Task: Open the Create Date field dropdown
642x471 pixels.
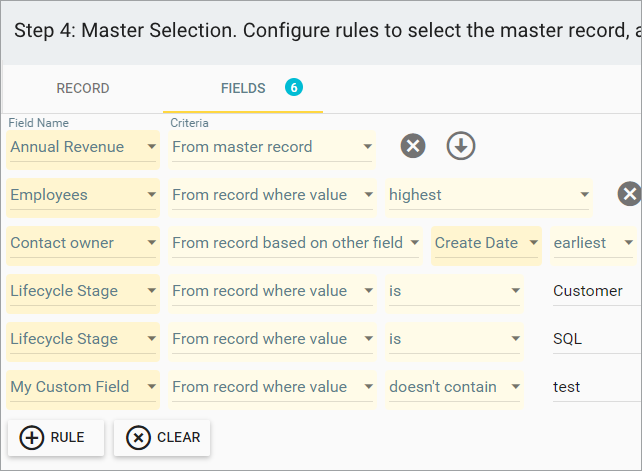Action: coord(485,243)
